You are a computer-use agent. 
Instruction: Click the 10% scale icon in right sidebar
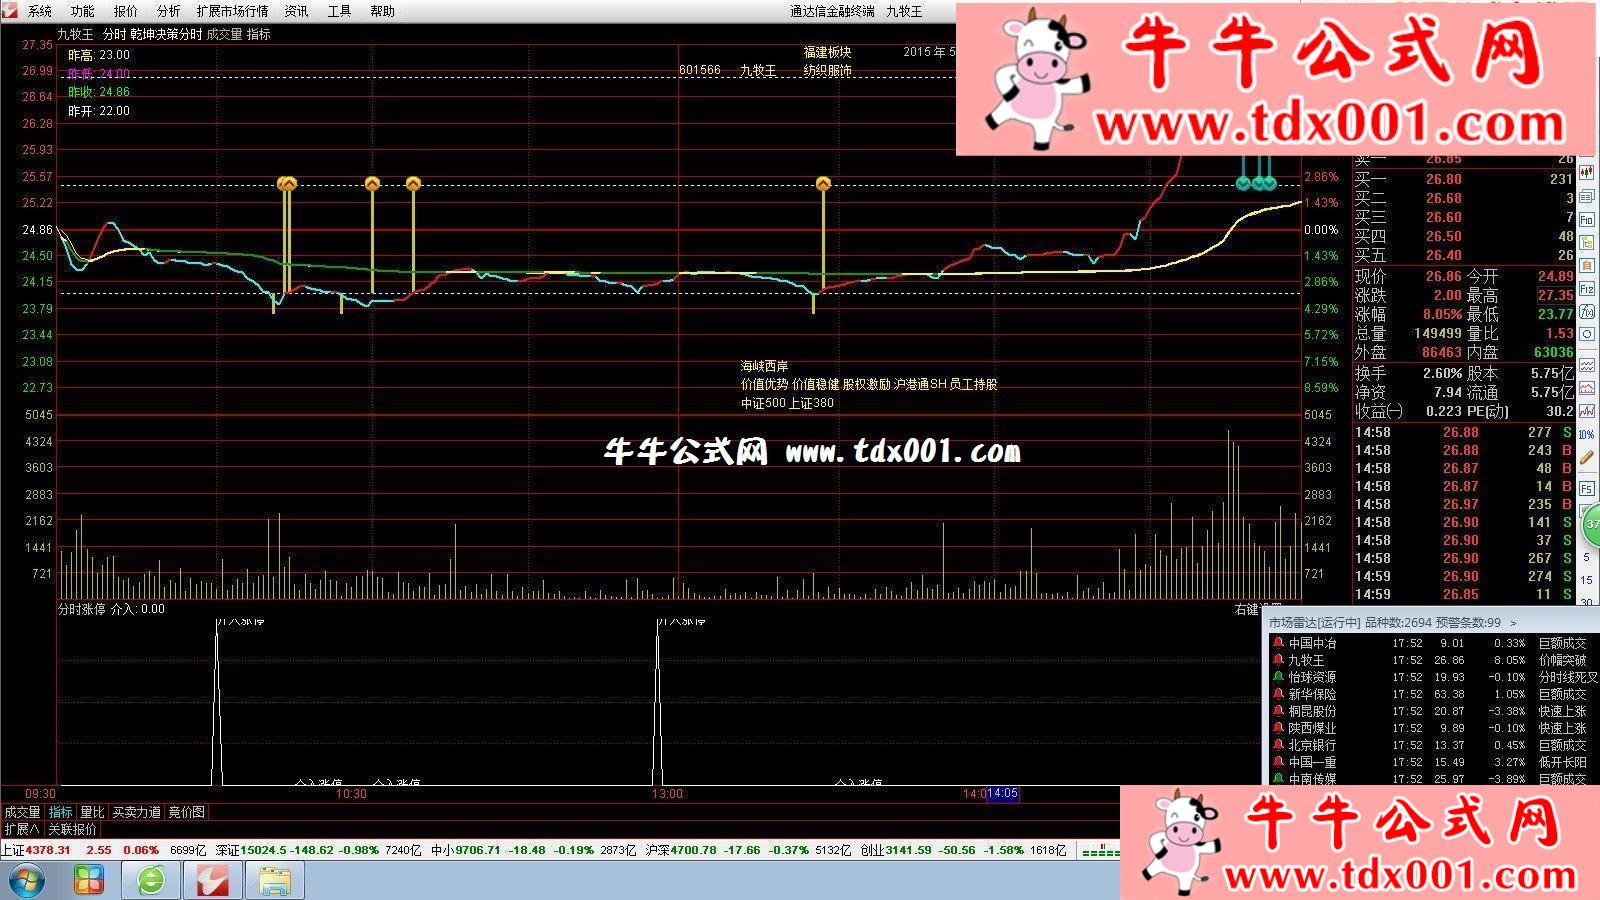pyautogui.click(x=1588, y=434)
